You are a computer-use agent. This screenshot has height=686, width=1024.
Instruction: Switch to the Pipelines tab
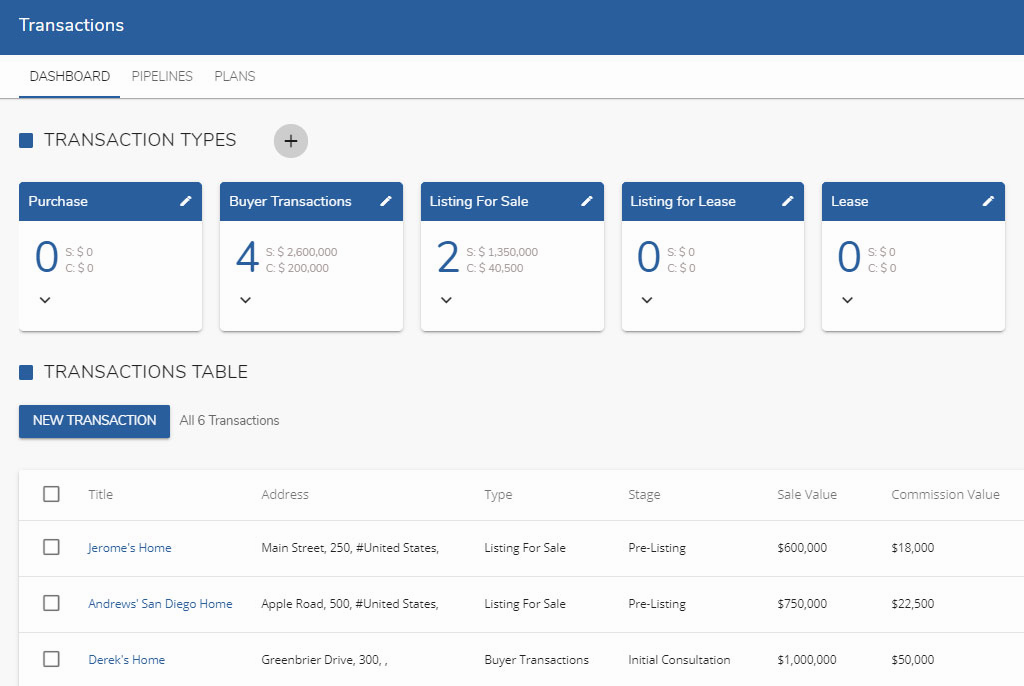pos(162,76)
